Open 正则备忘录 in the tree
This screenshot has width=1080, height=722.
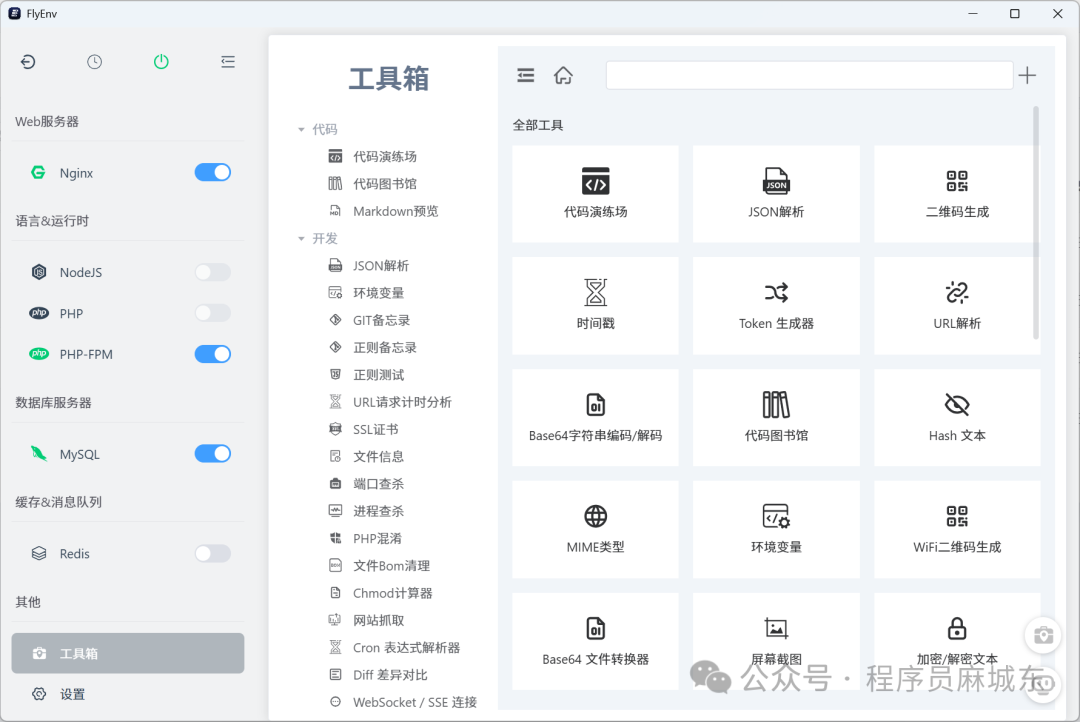tap(384, 348)
